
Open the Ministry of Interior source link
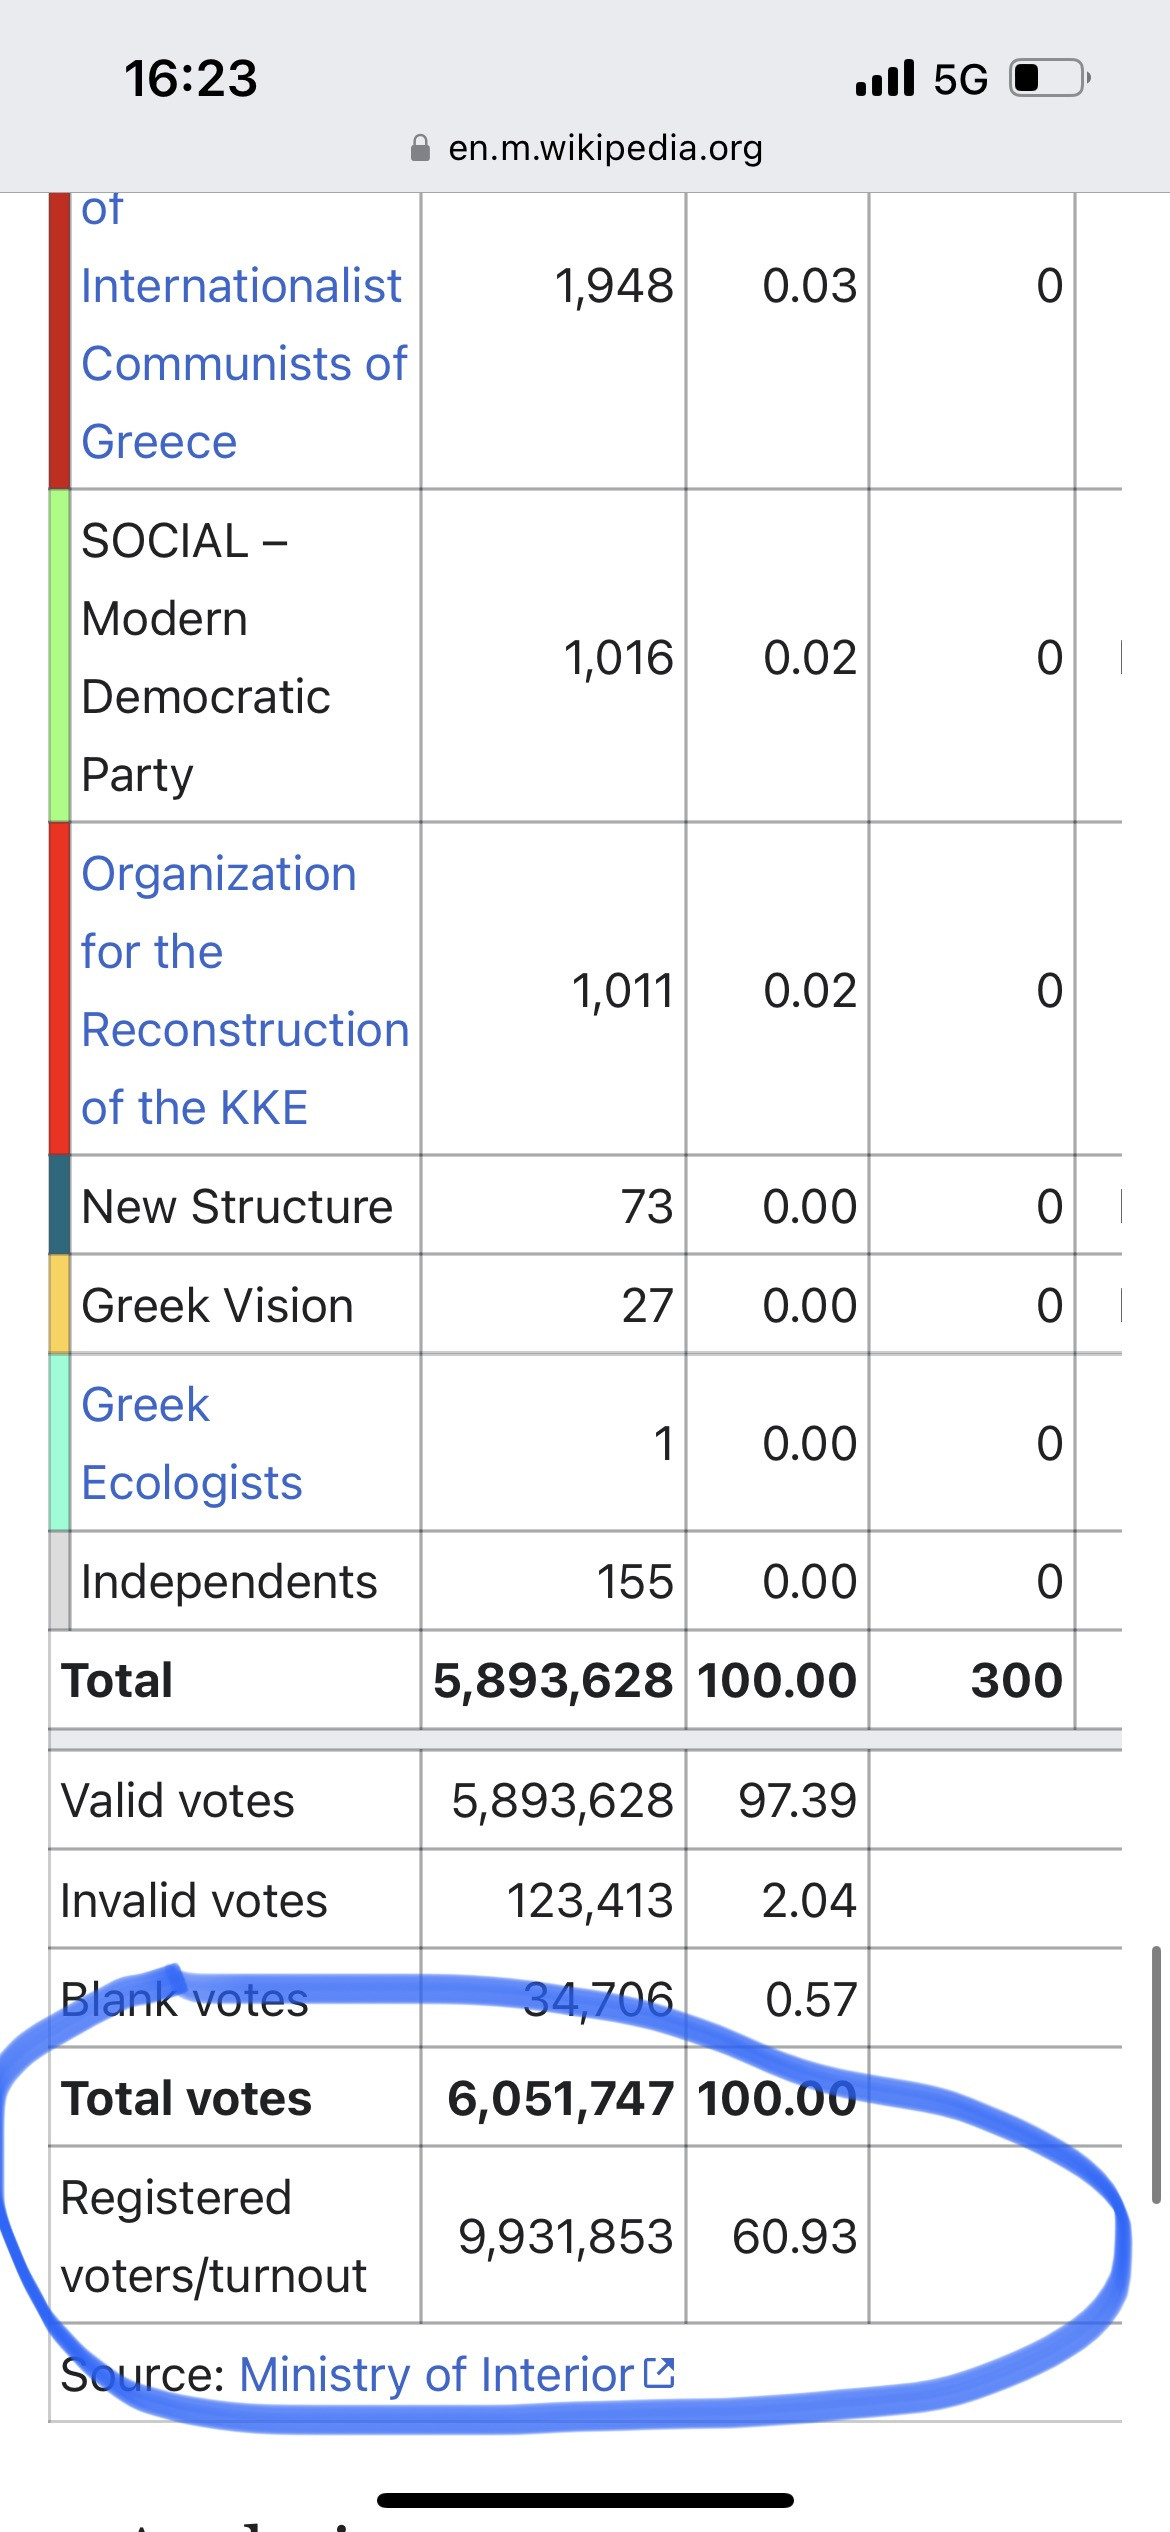(x=437, y=2374)
